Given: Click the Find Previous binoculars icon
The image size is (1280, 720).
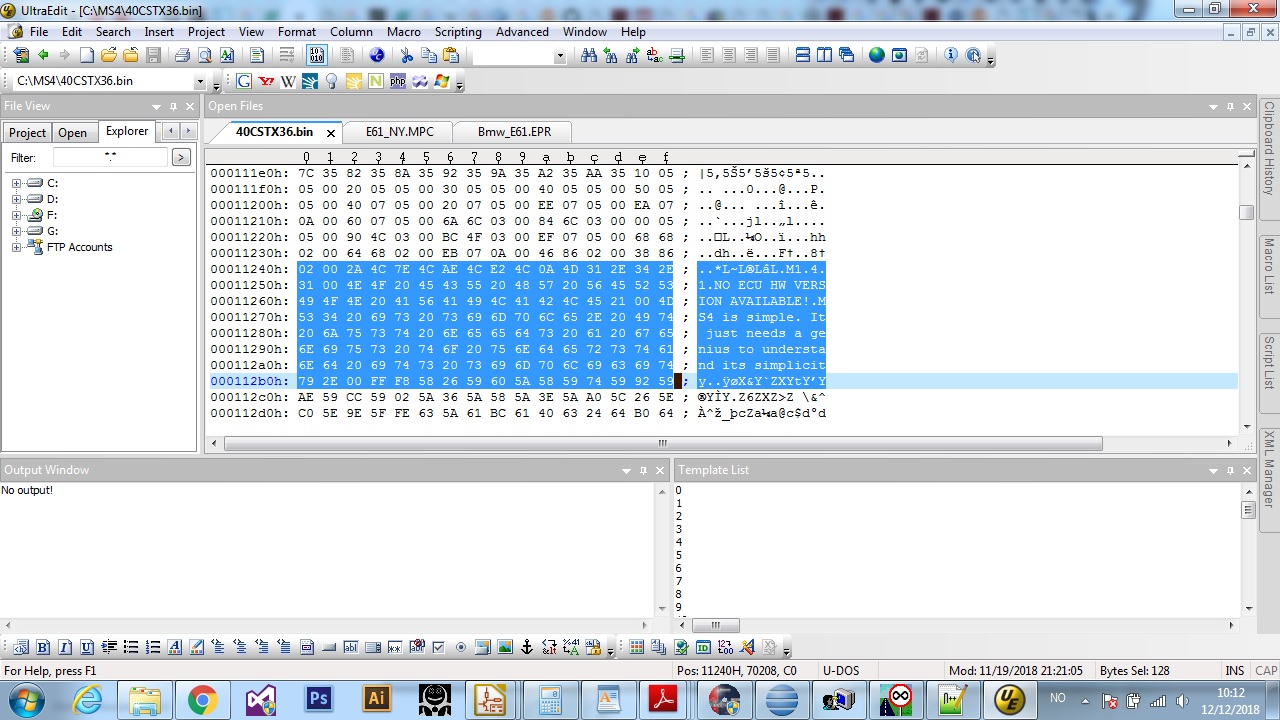Looking at the screenshot, I should [610, 55].
